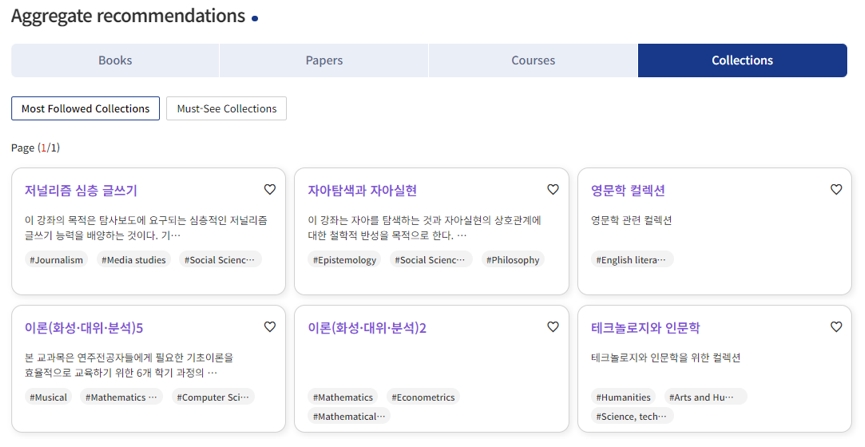The width and height of the screenshot is (865, 447).
Task: Show Must-See Collections
Action: point(227,108)
